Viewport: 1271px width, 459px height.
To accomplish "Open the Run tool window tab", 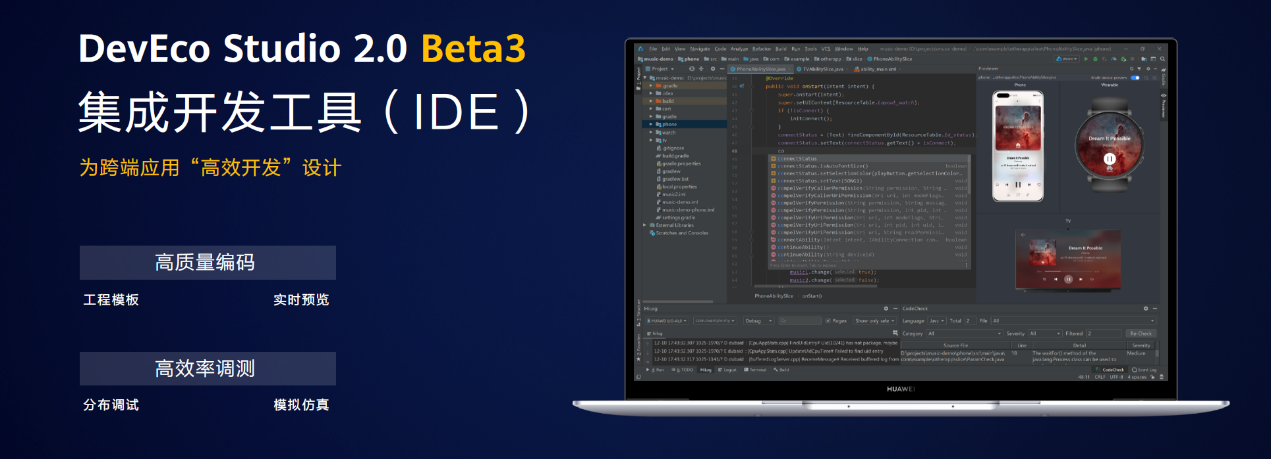I will (655, 370).
